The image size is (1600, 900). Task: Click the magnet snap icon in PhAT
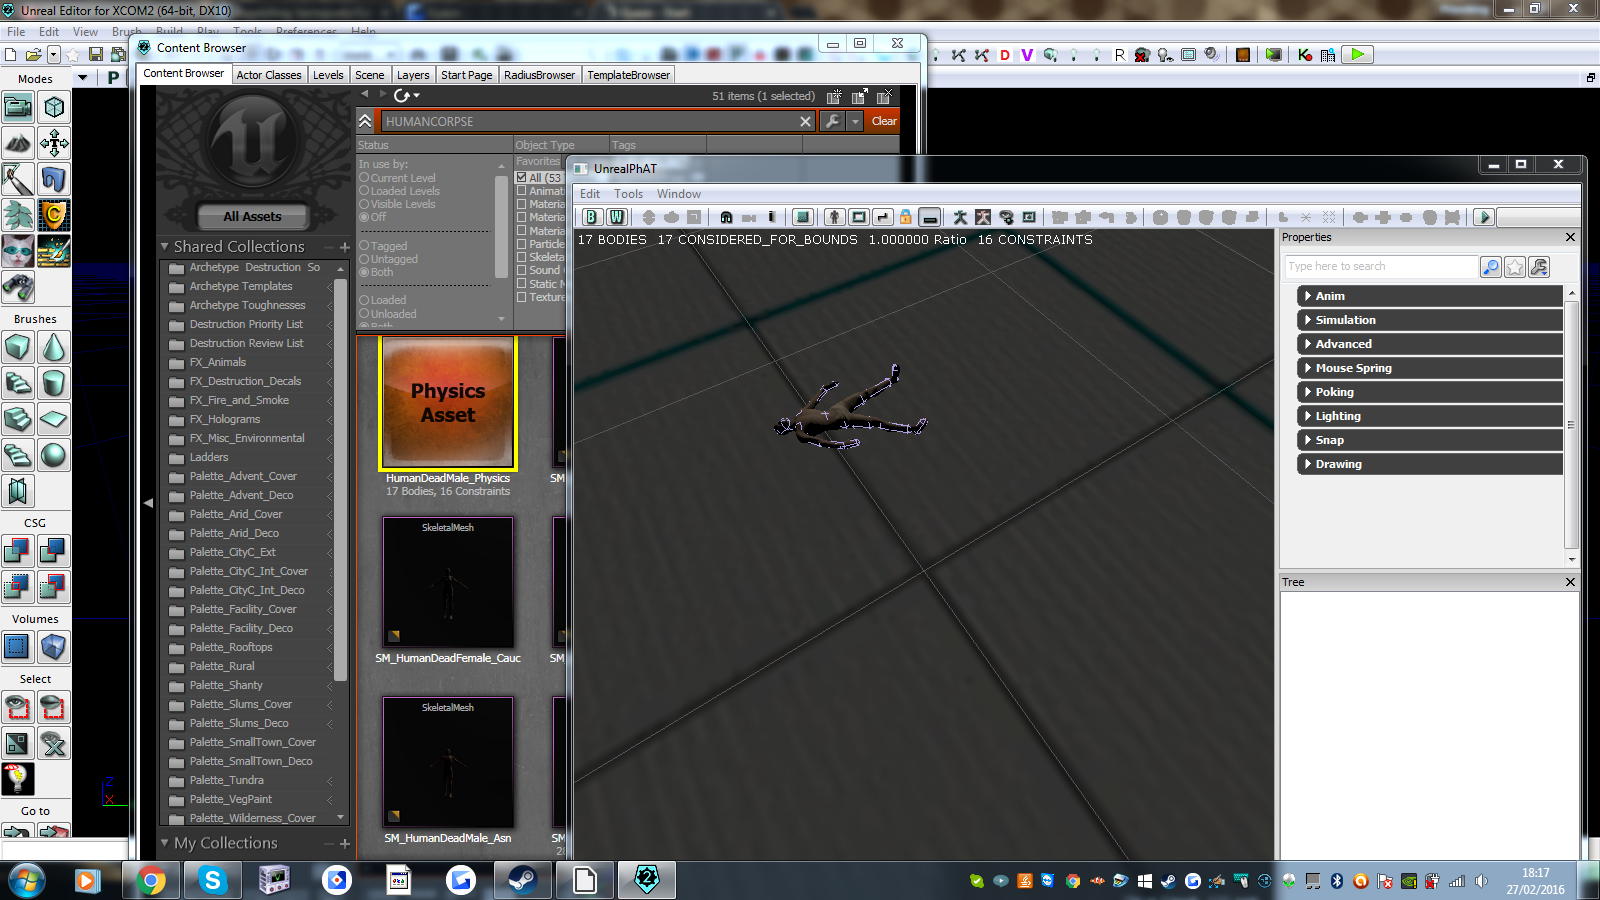click(x=726, y=217)
